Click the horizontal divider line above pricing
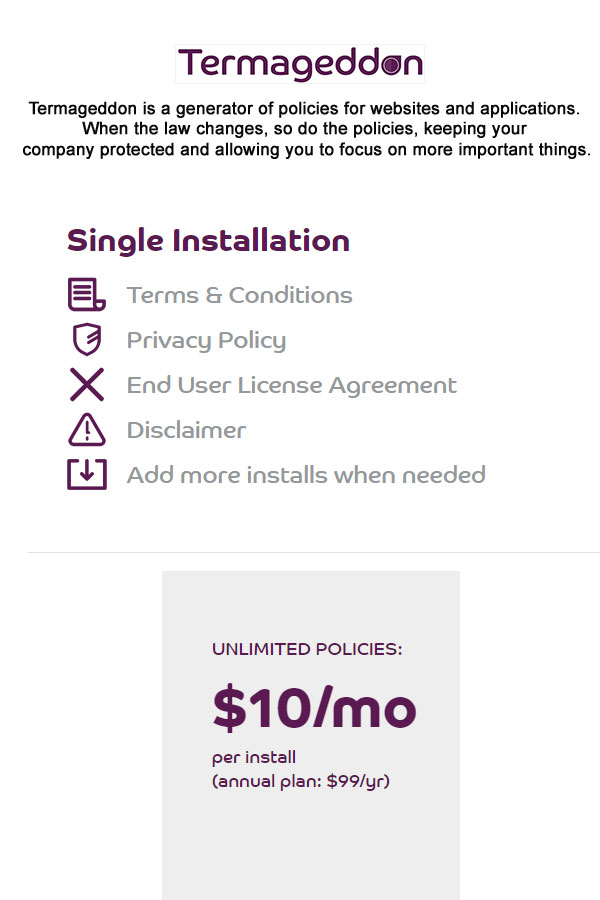The height and width of the screenshot is (900, 600). [x=313, y=552]
